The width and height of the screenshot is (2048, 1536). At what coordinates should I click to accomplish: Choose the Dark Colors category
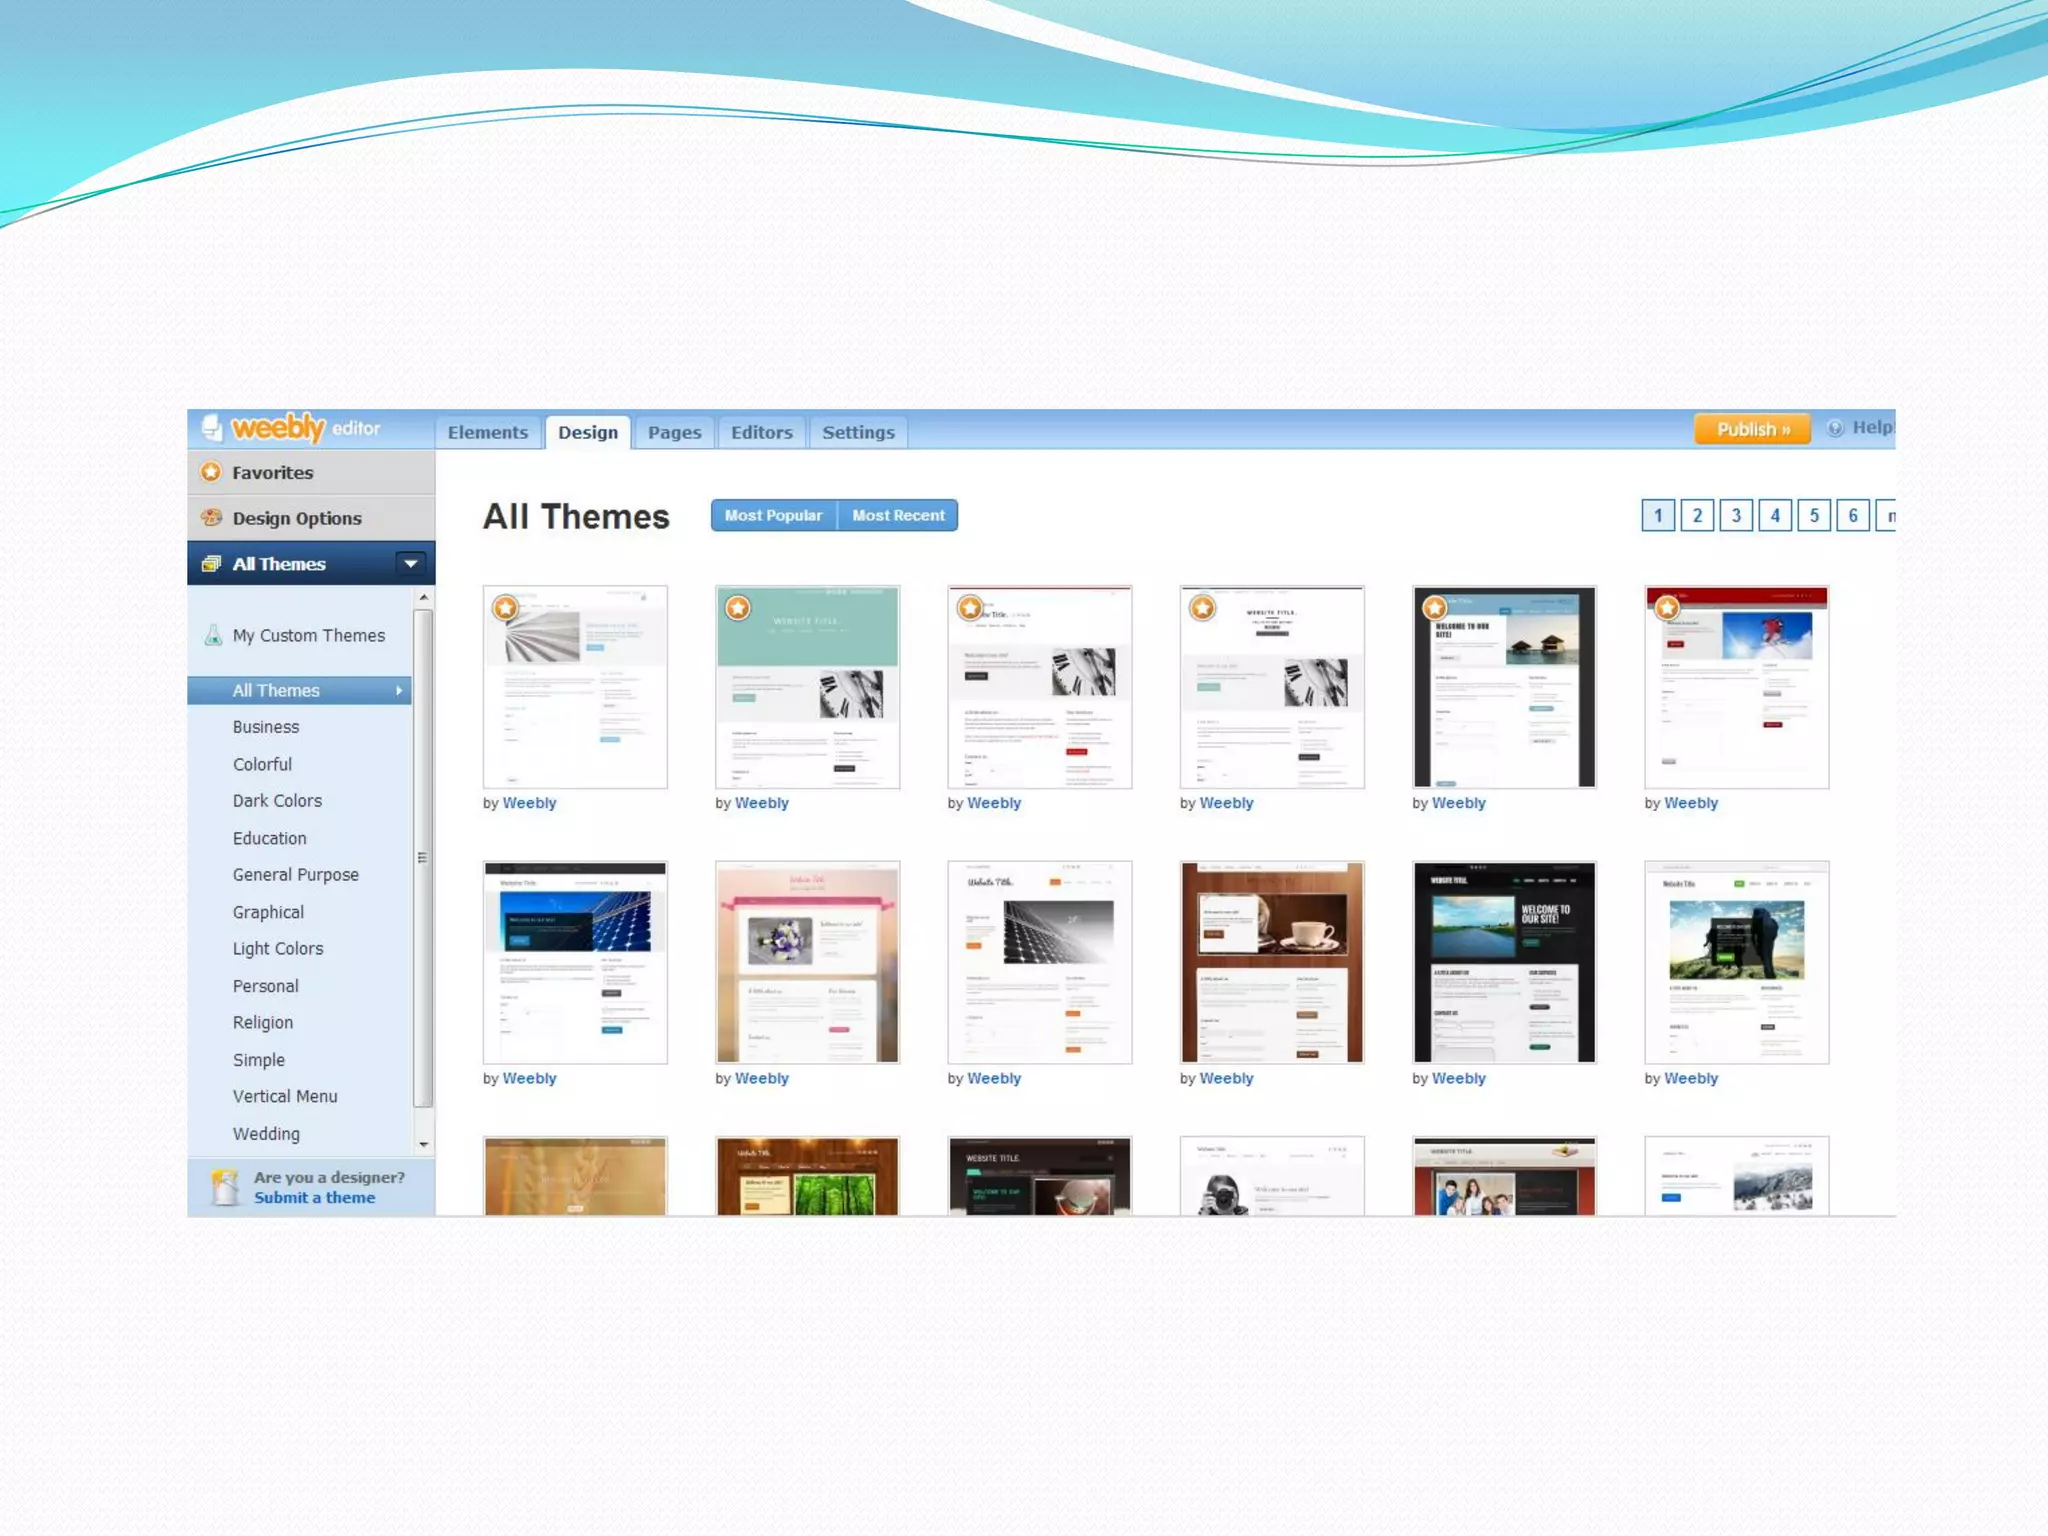[277, 800]
